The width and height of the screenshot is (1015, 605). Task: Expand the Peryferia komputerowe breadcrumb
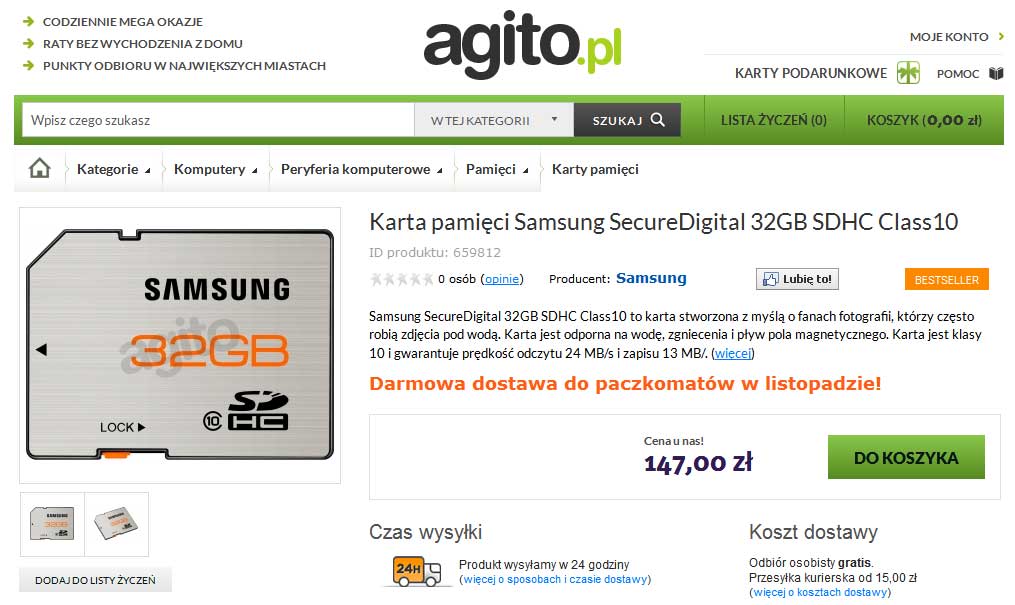pos(362,170)
